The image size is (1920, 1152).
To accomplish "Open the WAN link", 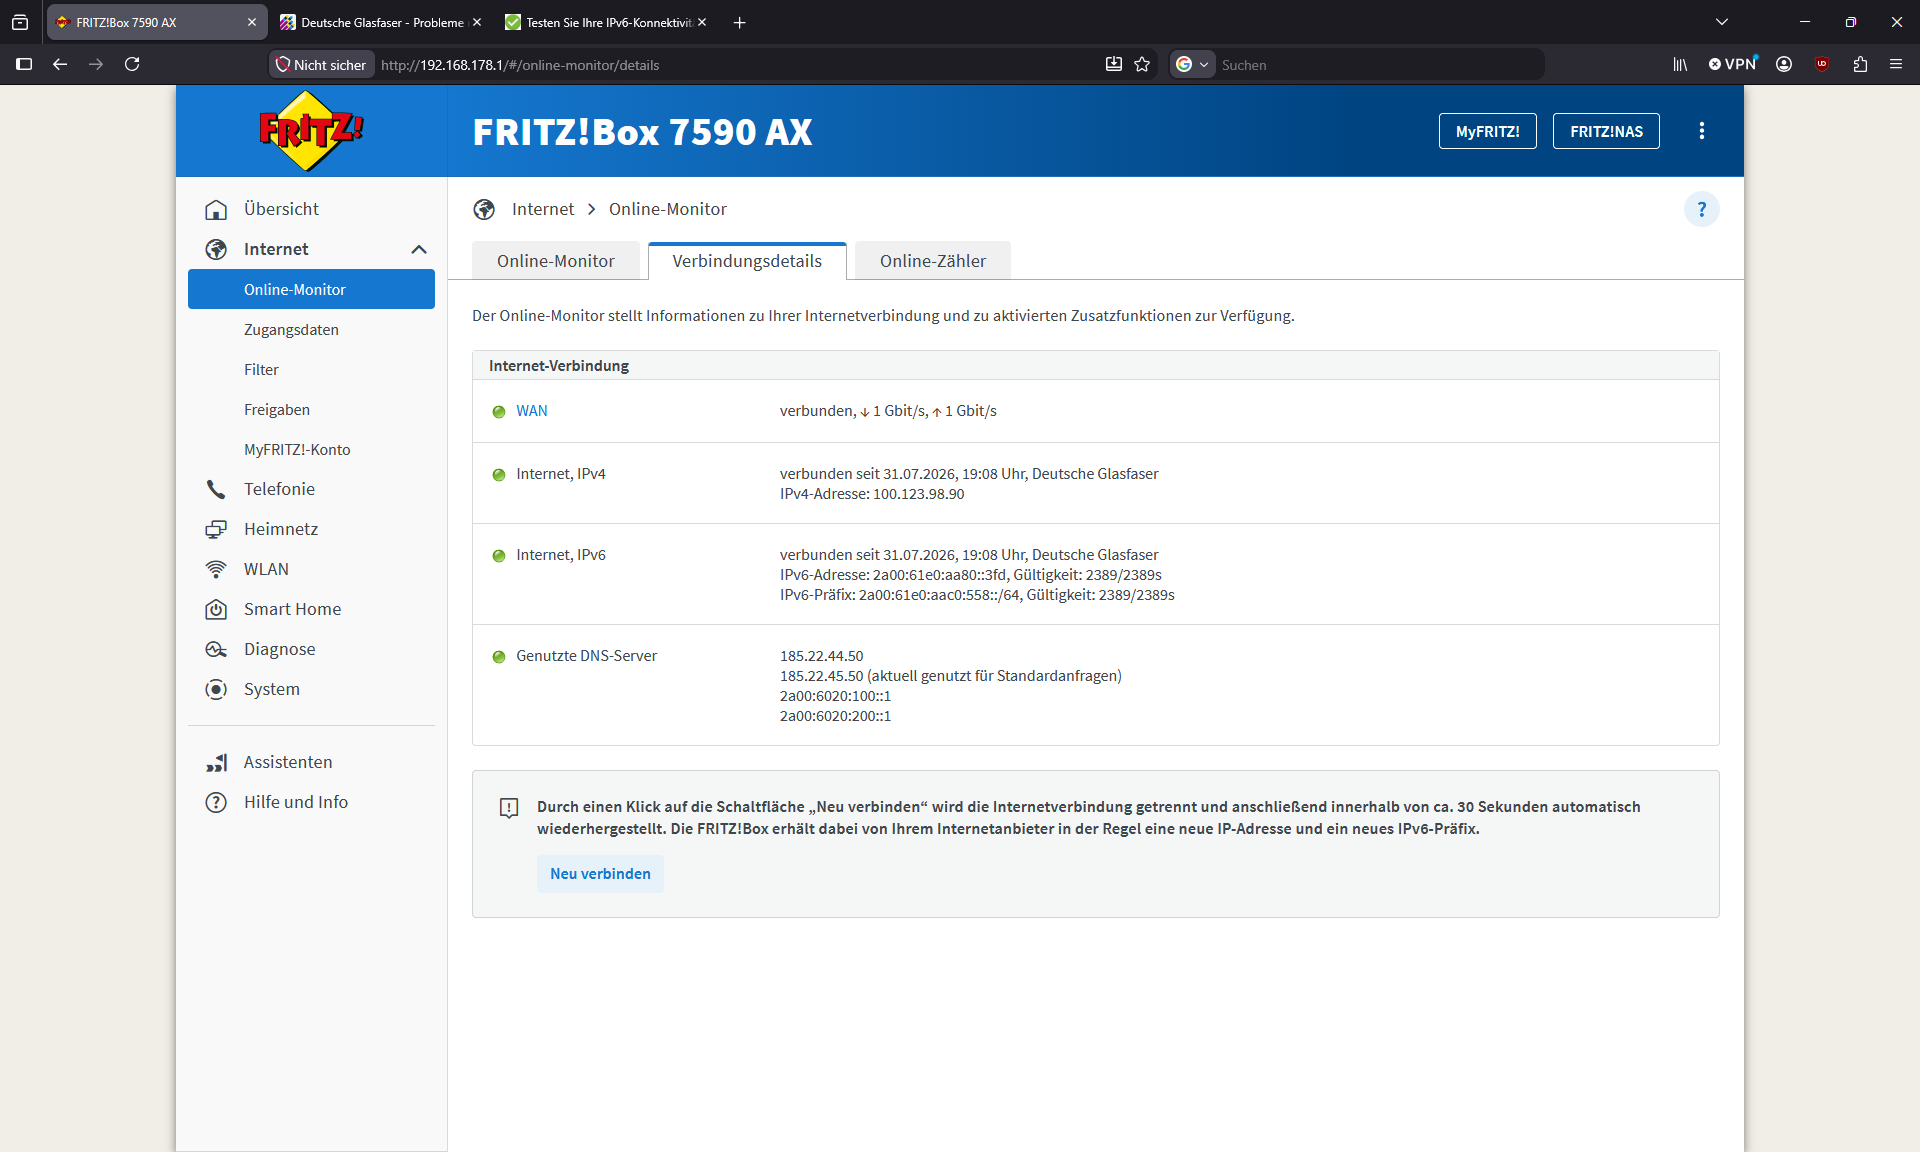I will pyautogui.click(x=532, y=411).
